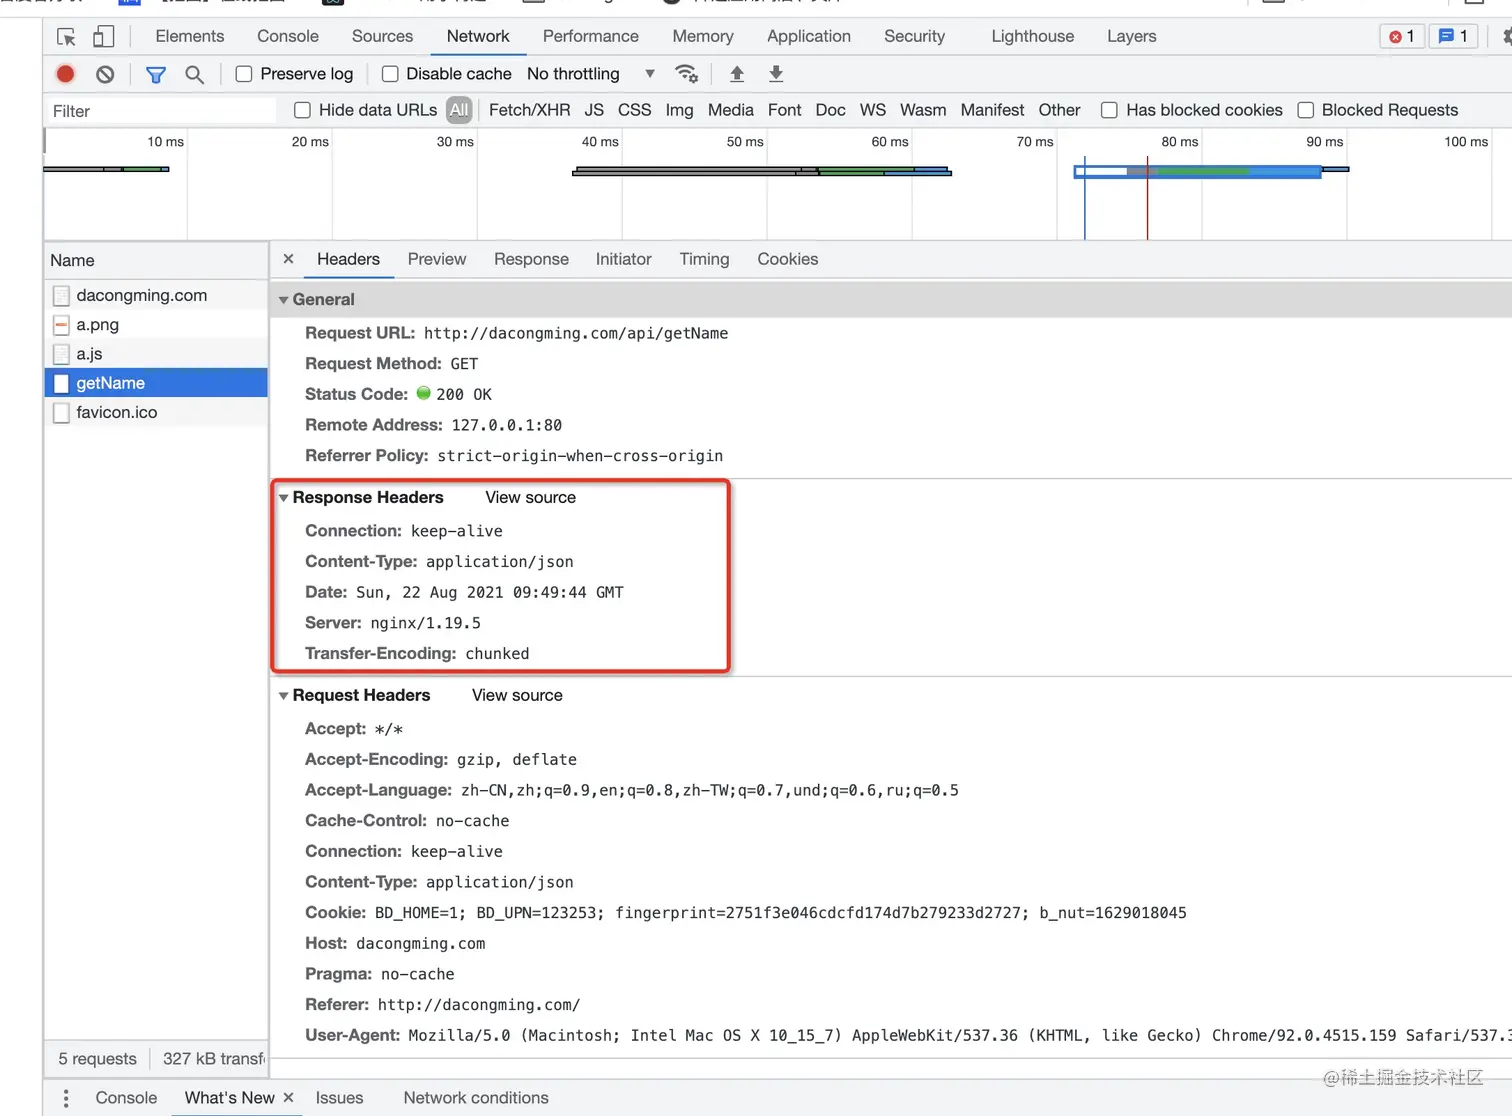The image size is (1512, 1116).
Task: Check Hide data URLs option
Action: (x=302, y=110)
